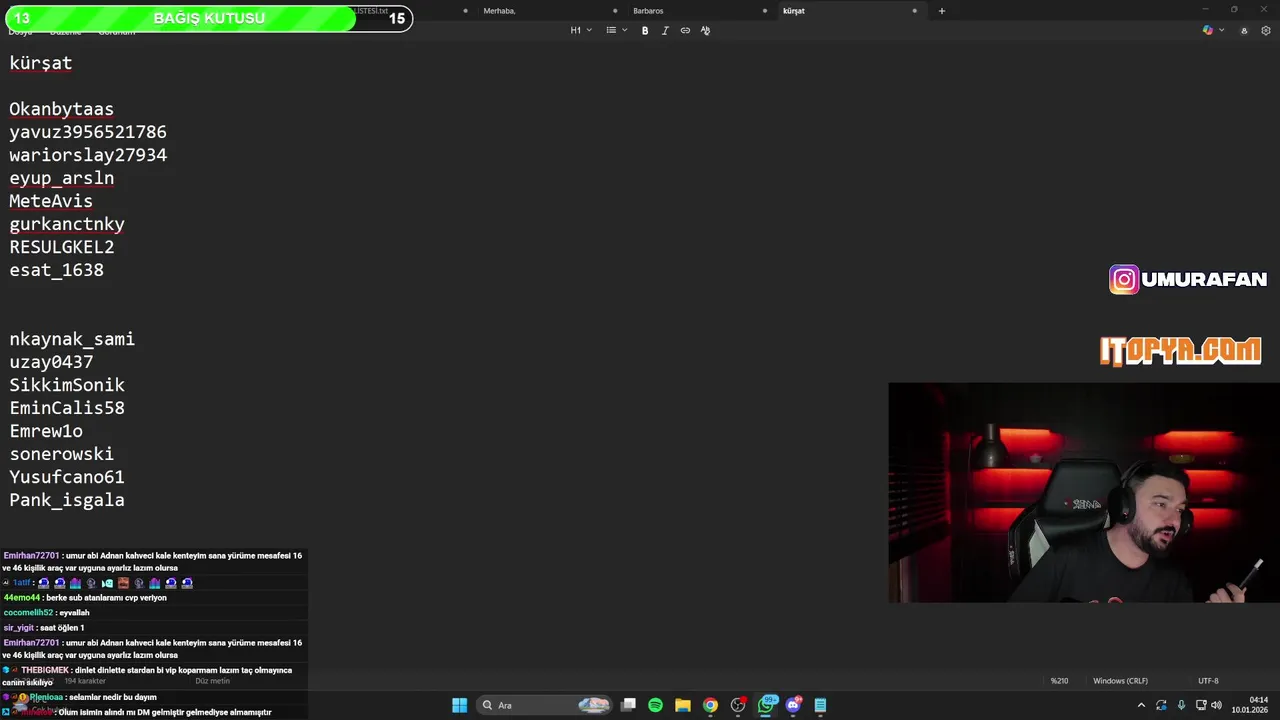The height and width of the screenshot is (720, 1280).
Task: Click the name Okanbytaas
Action: coord(62,109)
